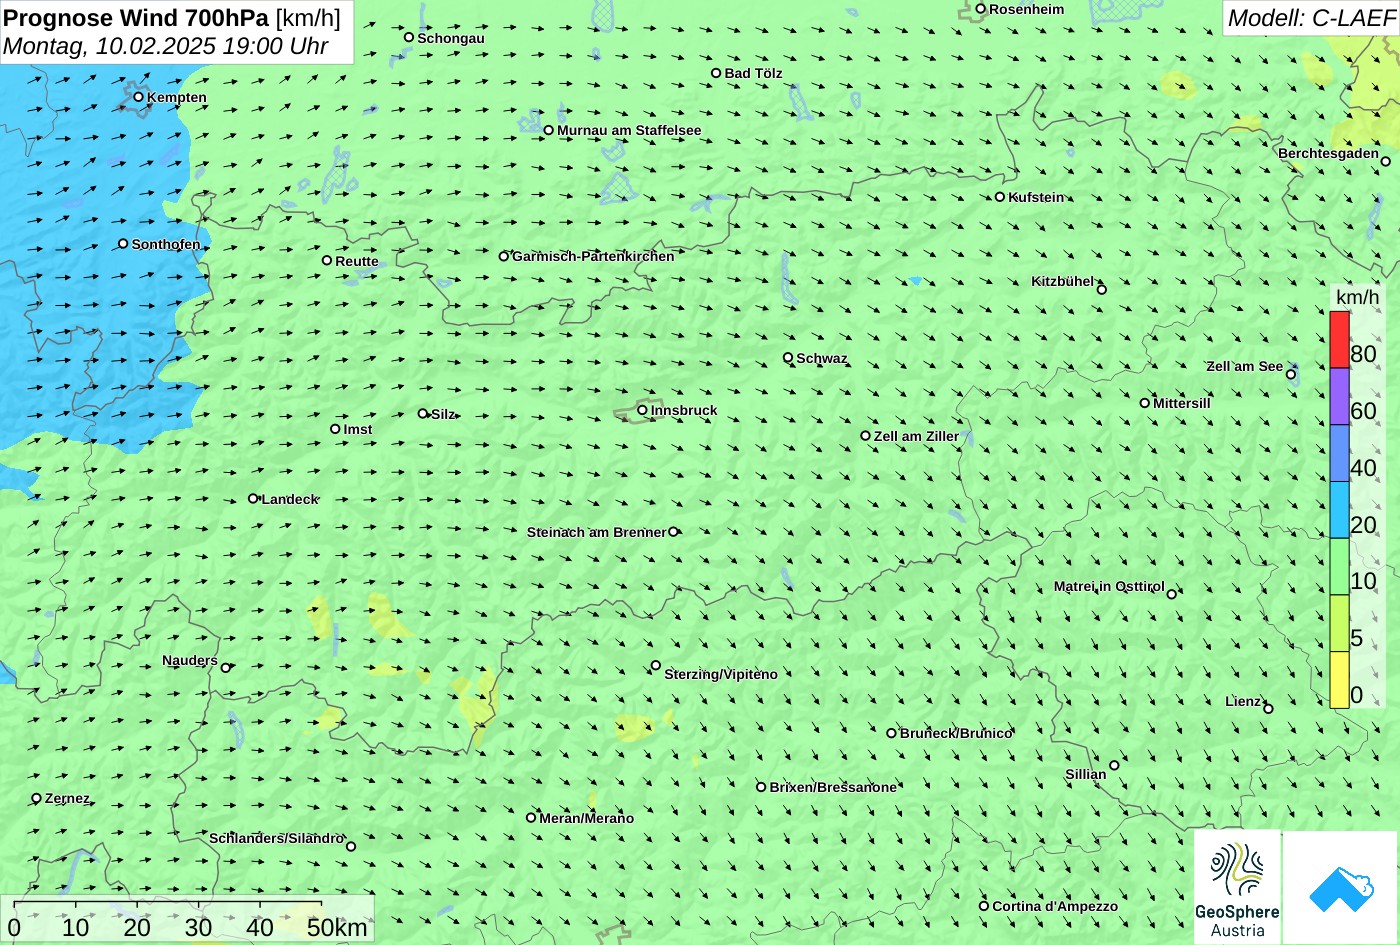Screen dimensions: 1400x945
Task: Select the 'Brixen/Bressanone' label
Action: click(833, 787)
